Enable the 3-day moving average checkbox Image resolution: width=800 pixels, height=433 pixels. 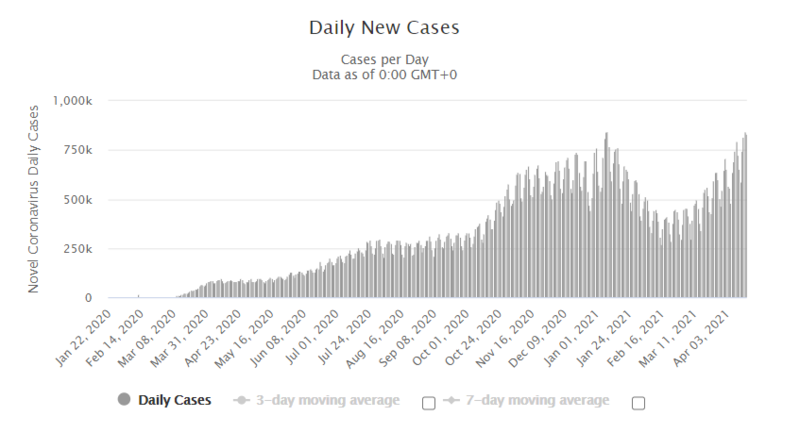429,403
